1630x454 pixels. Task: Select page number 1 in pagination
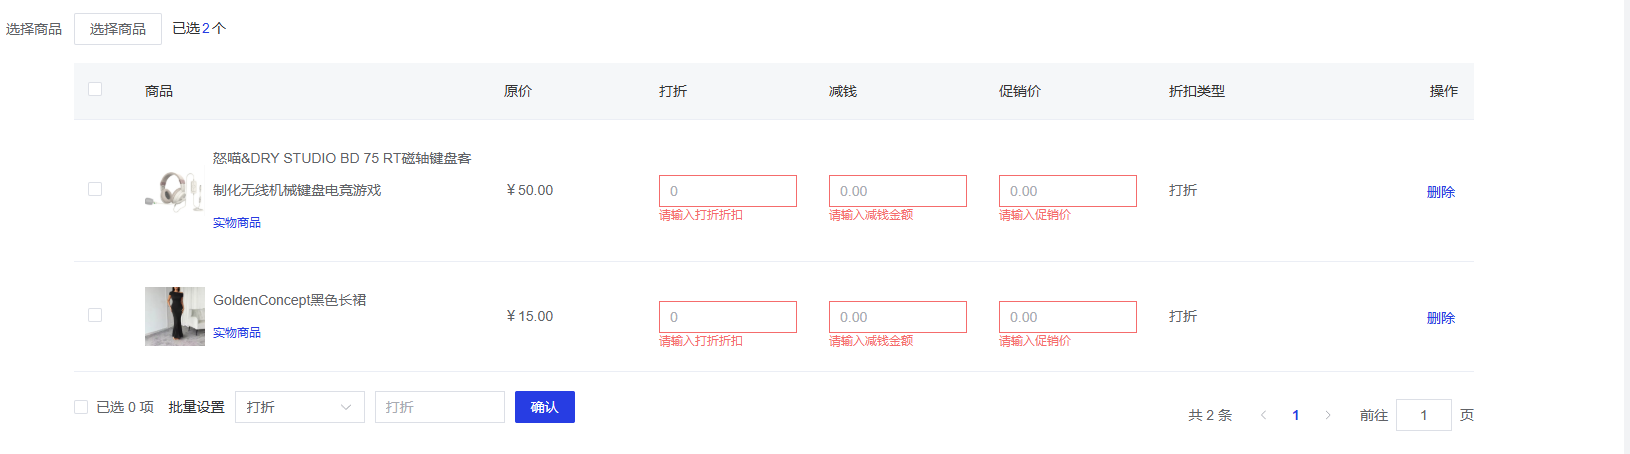1296,415
